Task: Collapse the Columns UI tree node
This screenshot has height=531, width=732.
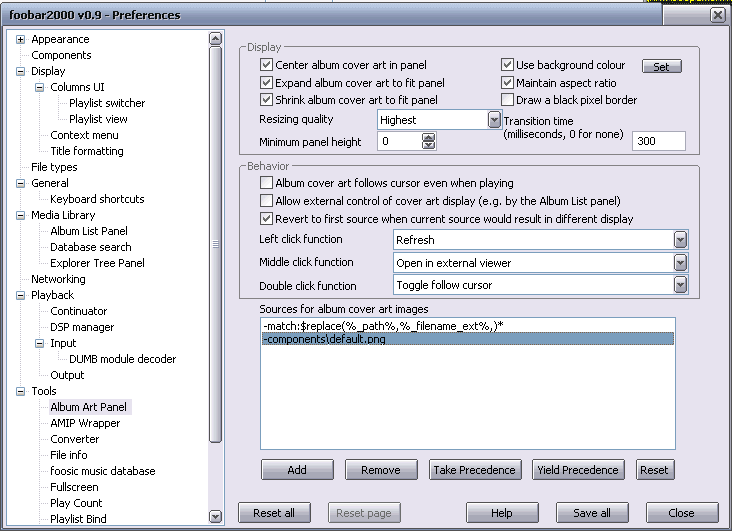Action: pos(40,87)
